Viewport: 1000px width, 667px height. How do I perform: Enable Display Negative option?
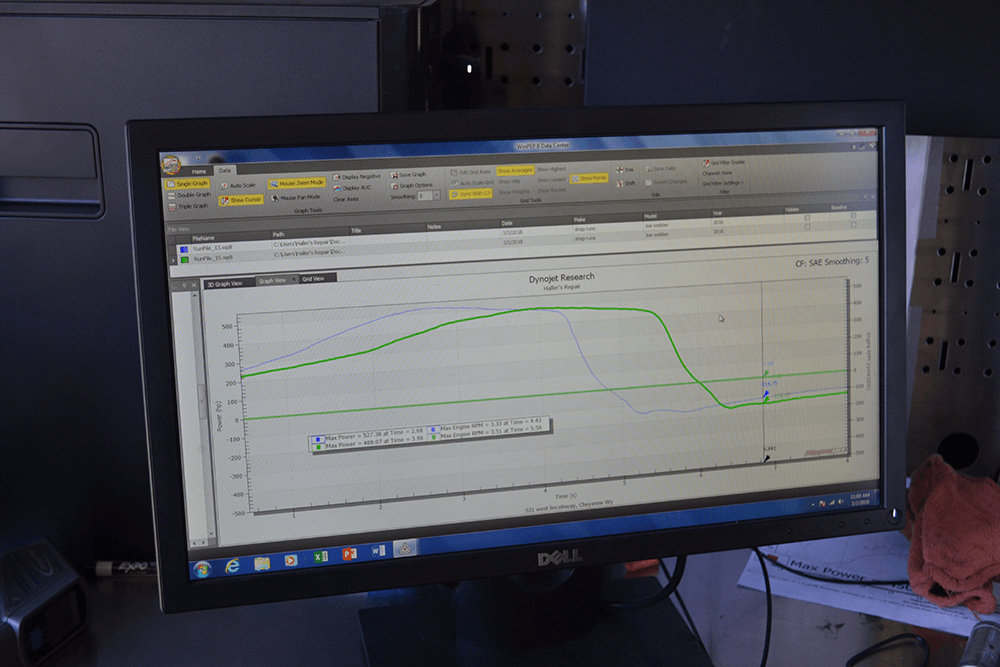[x=357, y=177]
